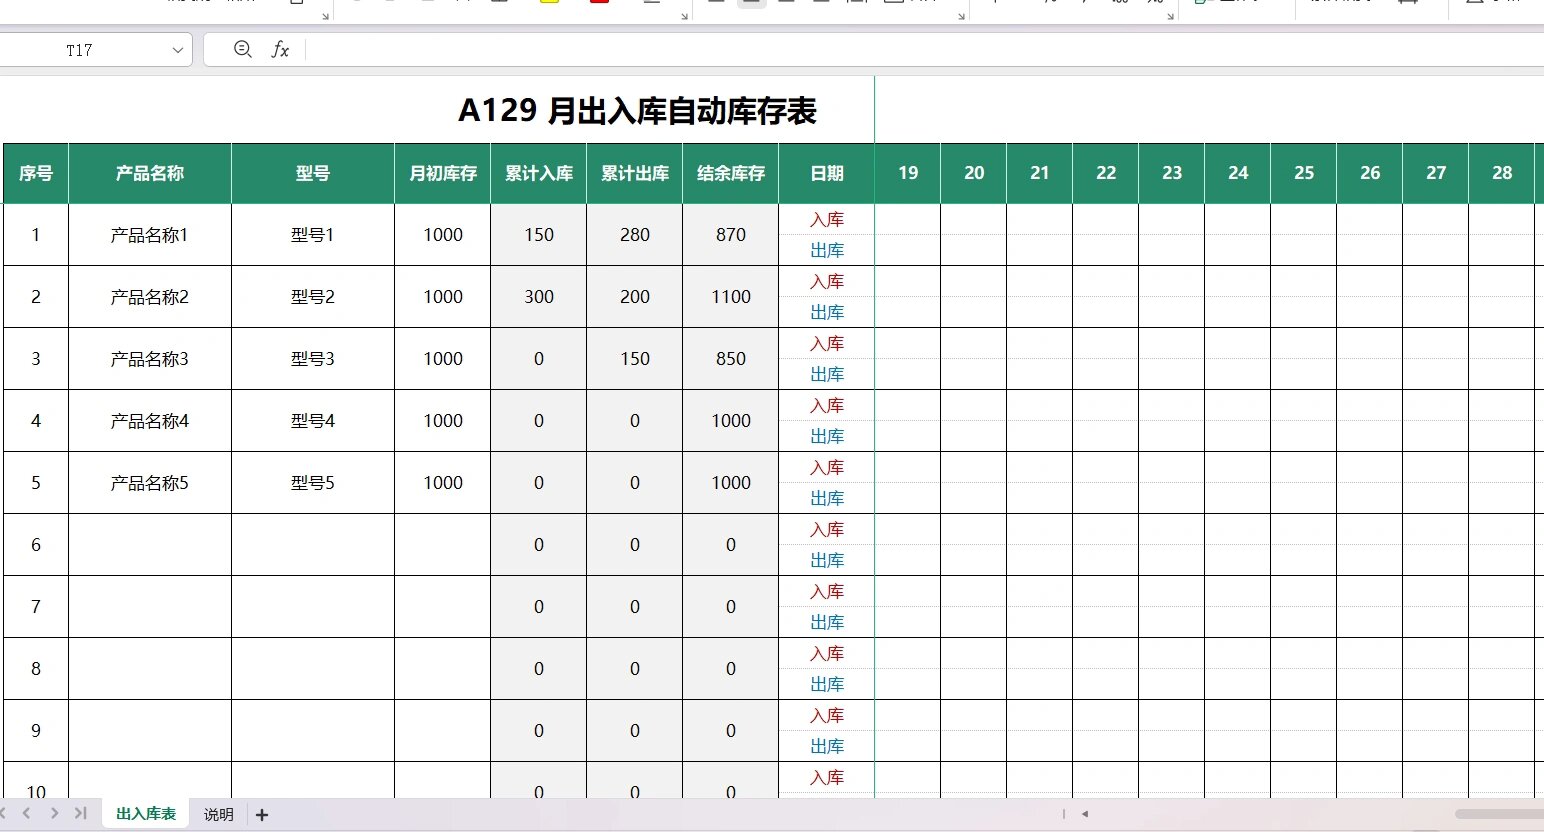Click 结余库存 value 850

point(731,359)
